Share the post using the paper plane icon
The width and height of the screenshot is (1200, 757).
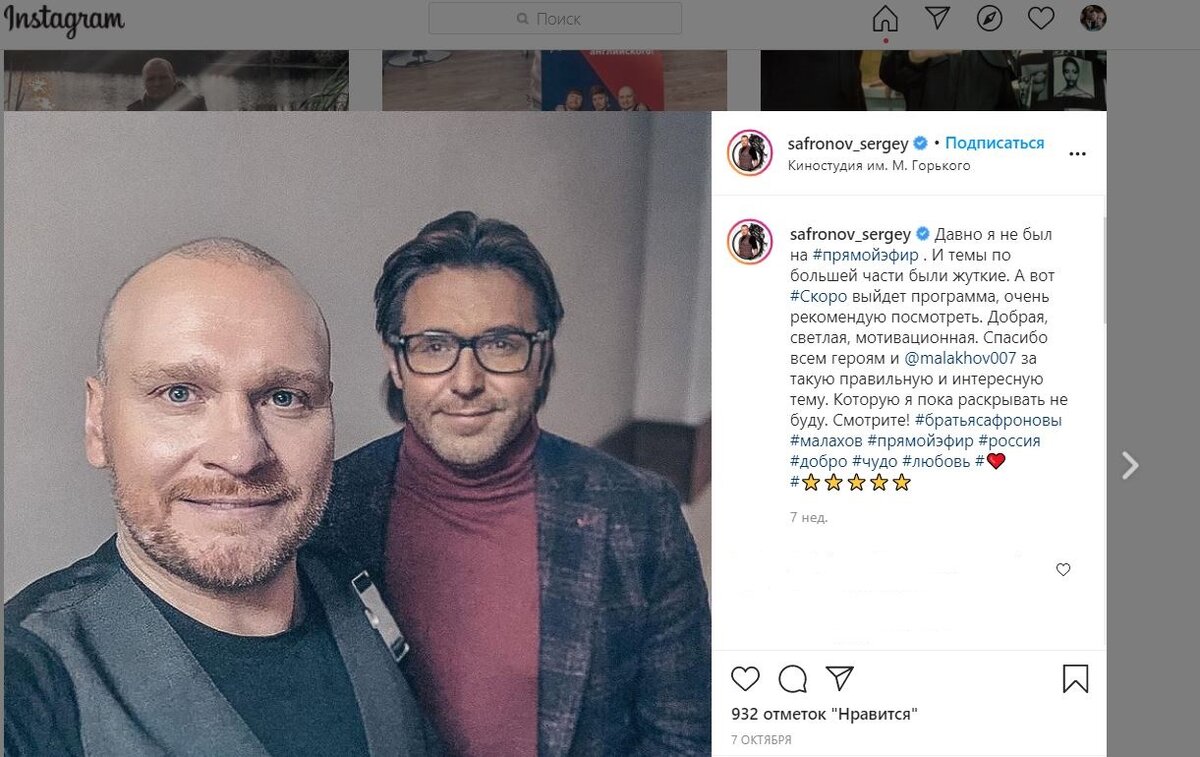click(840, 679)
